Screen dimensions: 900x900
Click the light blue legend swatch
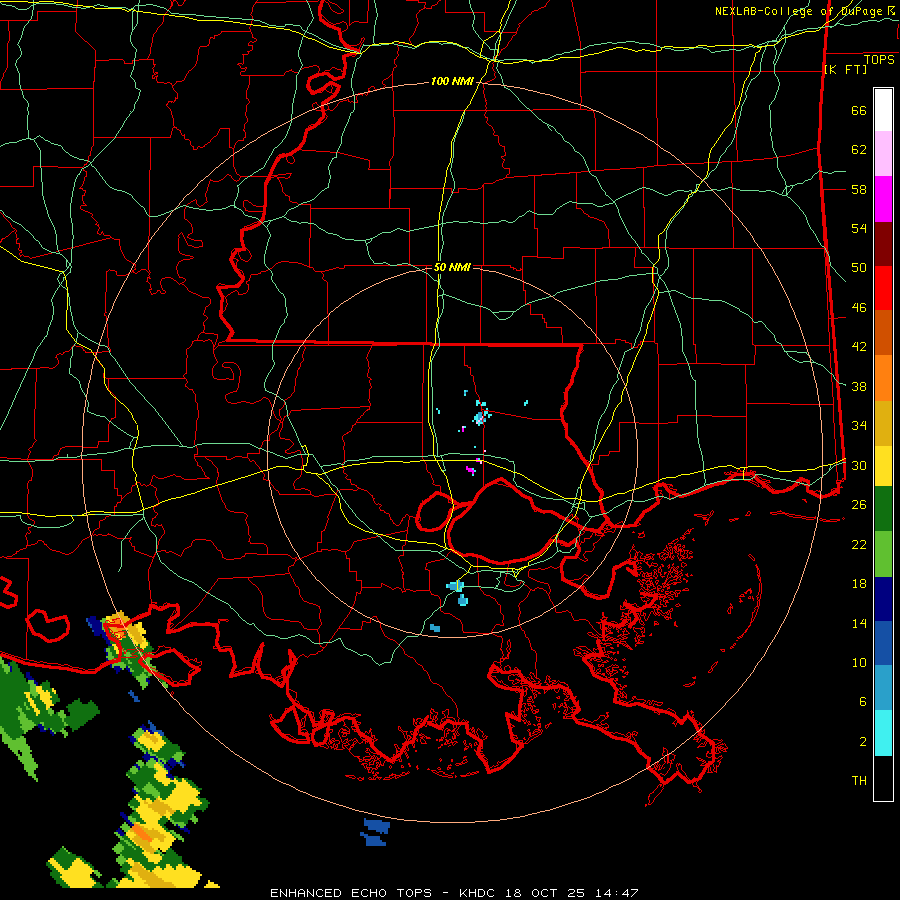tap(883, 688)
